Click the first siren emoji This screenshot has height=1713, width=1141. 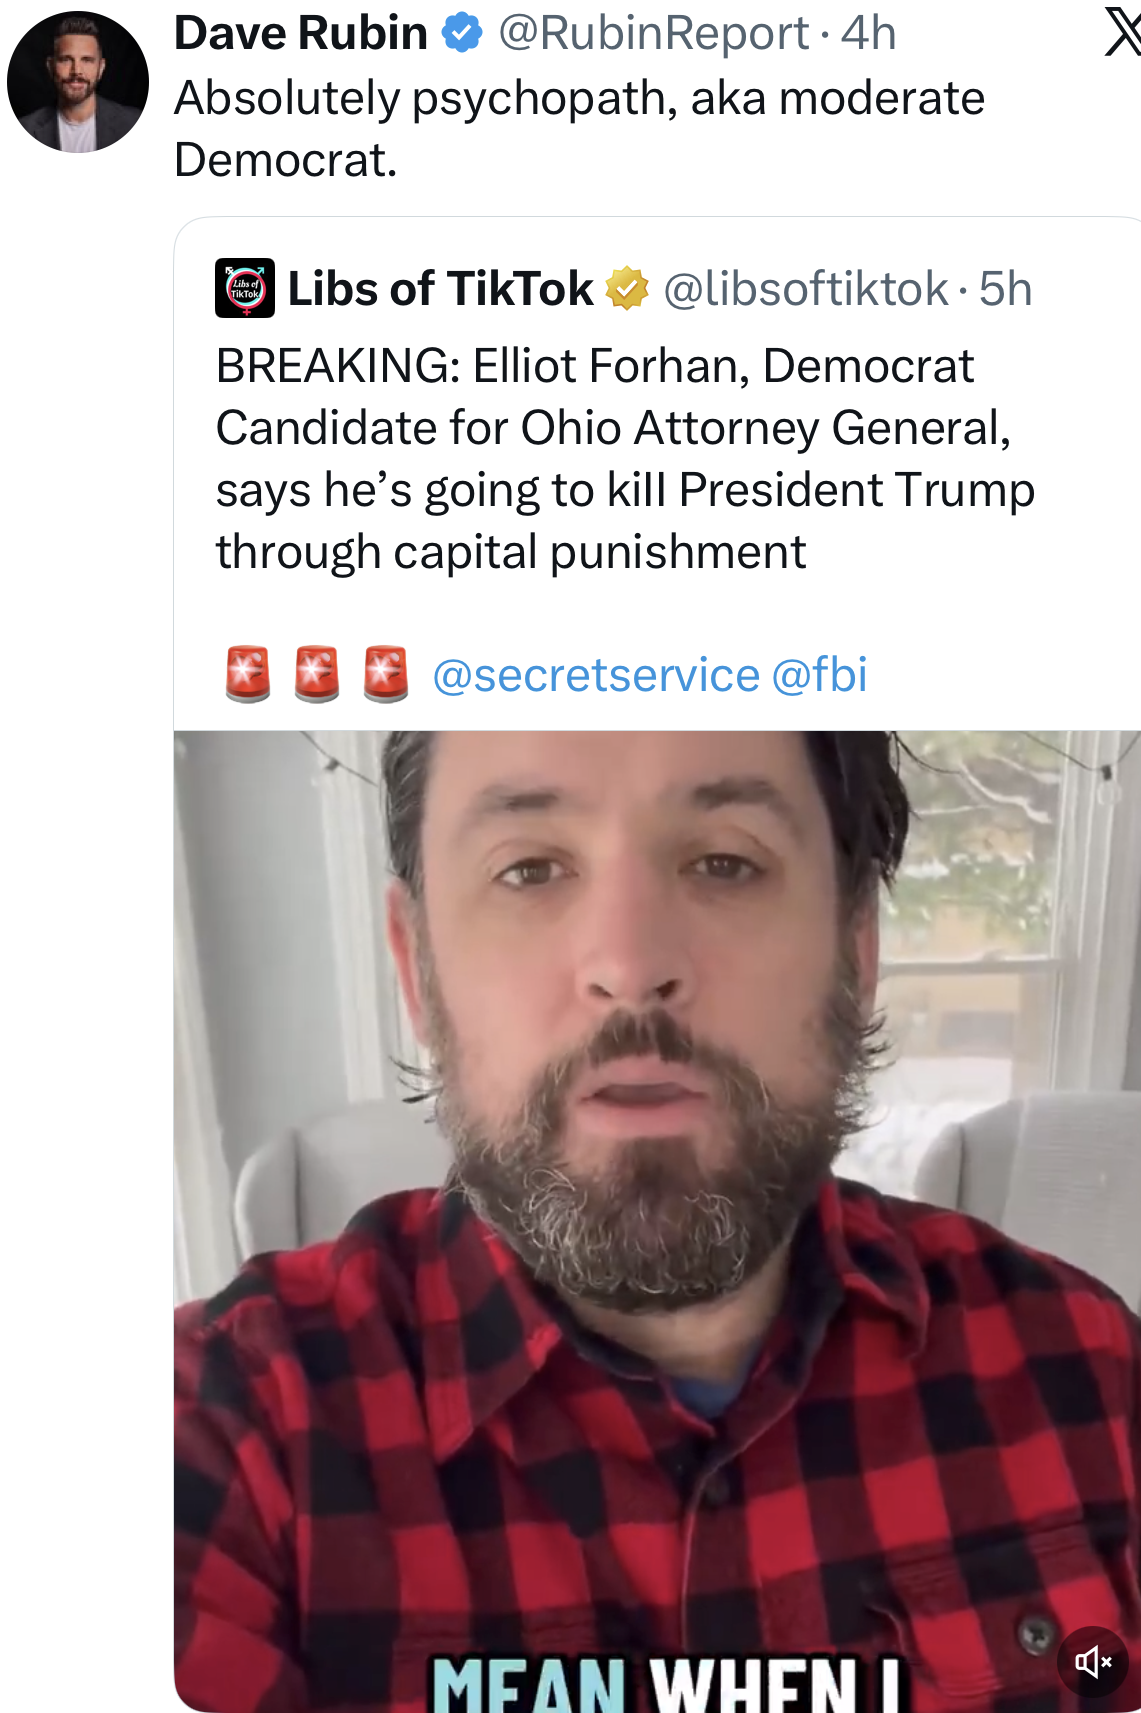click(x=248, y=674)
